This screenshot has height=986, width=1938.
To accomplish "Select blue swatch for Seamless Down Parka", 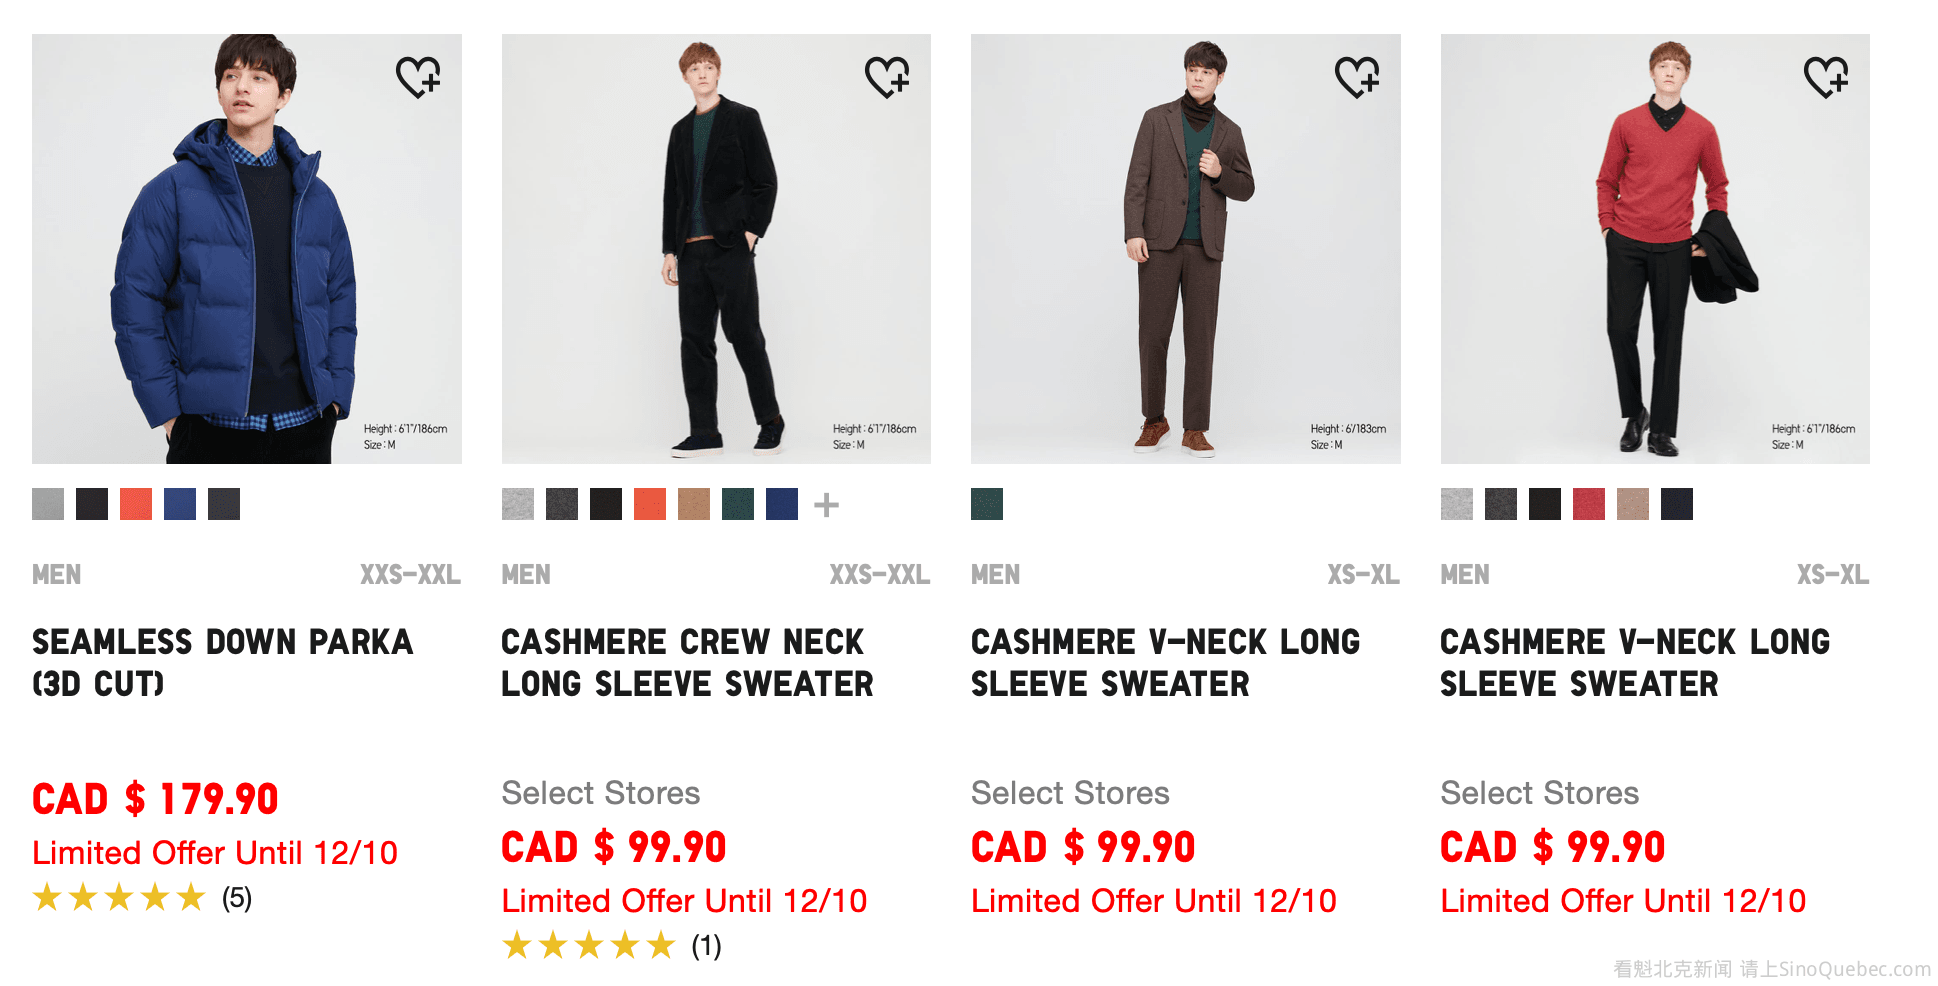I will click(180, 504).
